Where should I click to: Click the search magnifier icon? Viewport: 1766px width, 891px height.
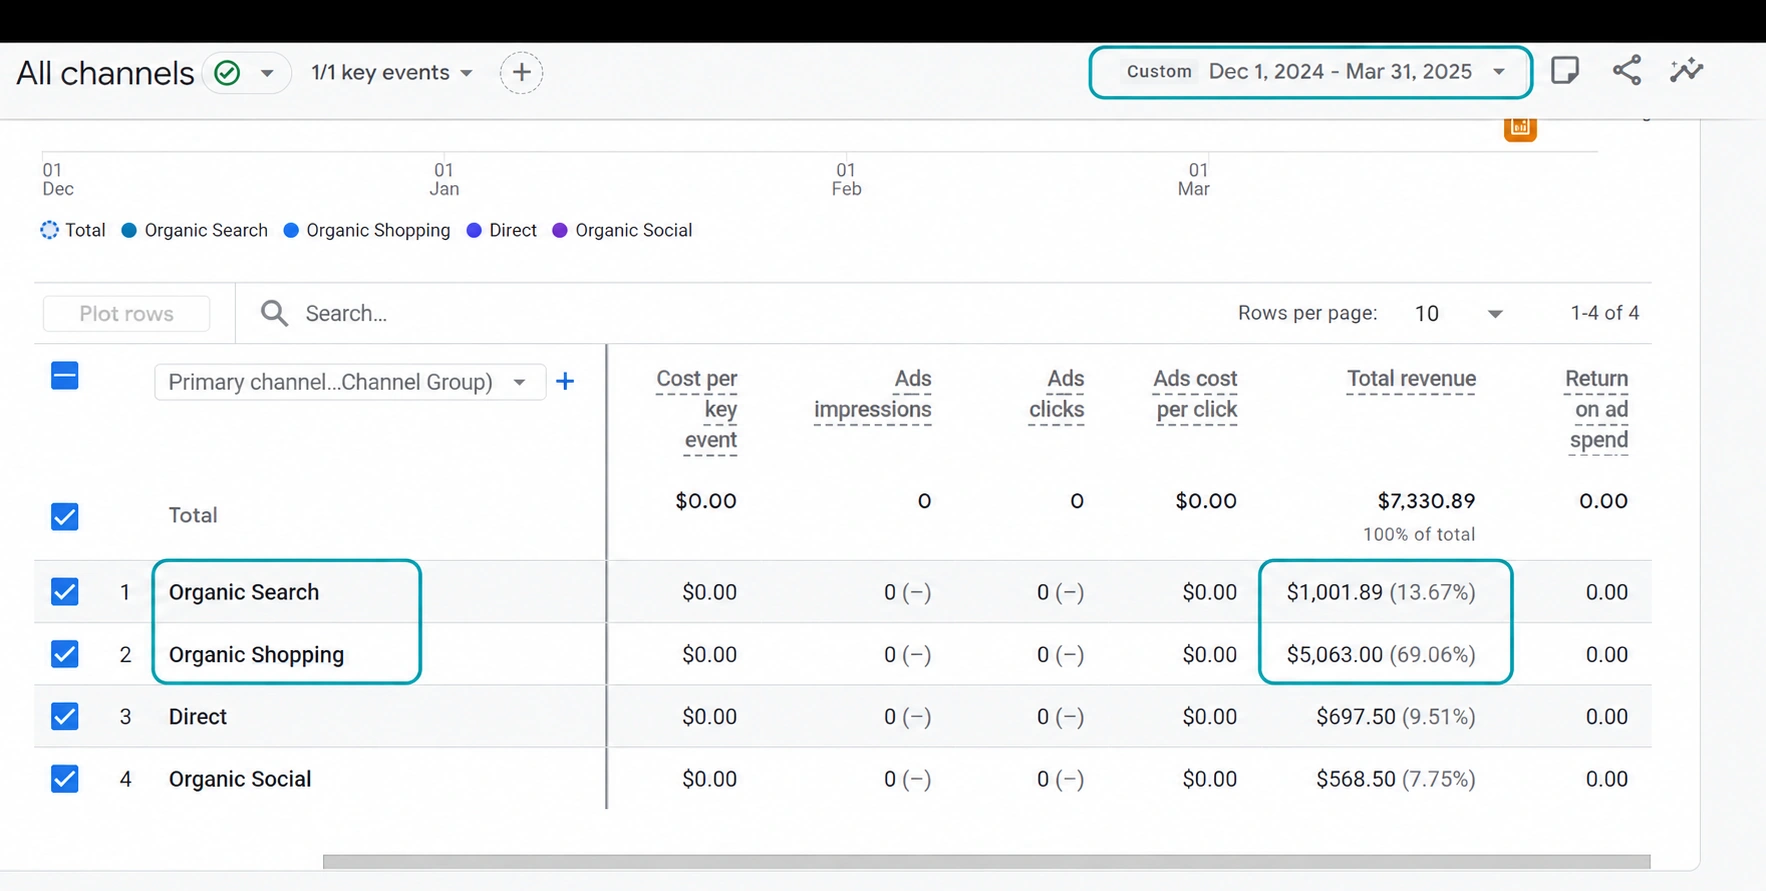click(274, 313)
